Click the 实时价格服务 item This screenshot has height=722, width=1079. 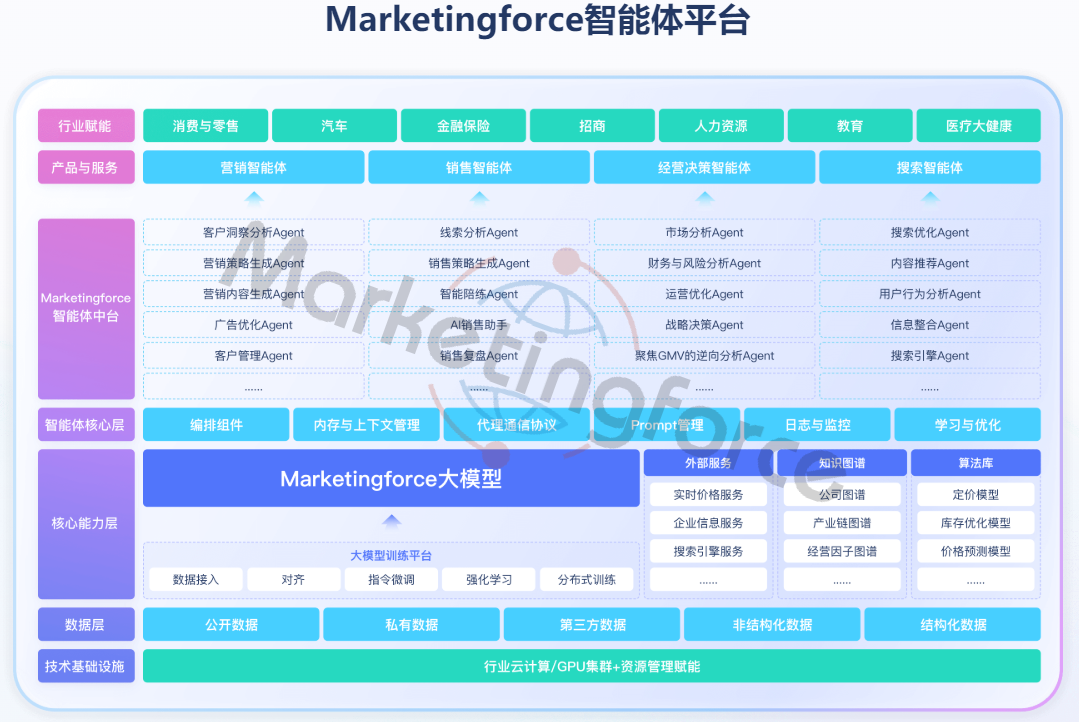pos(708,495)
